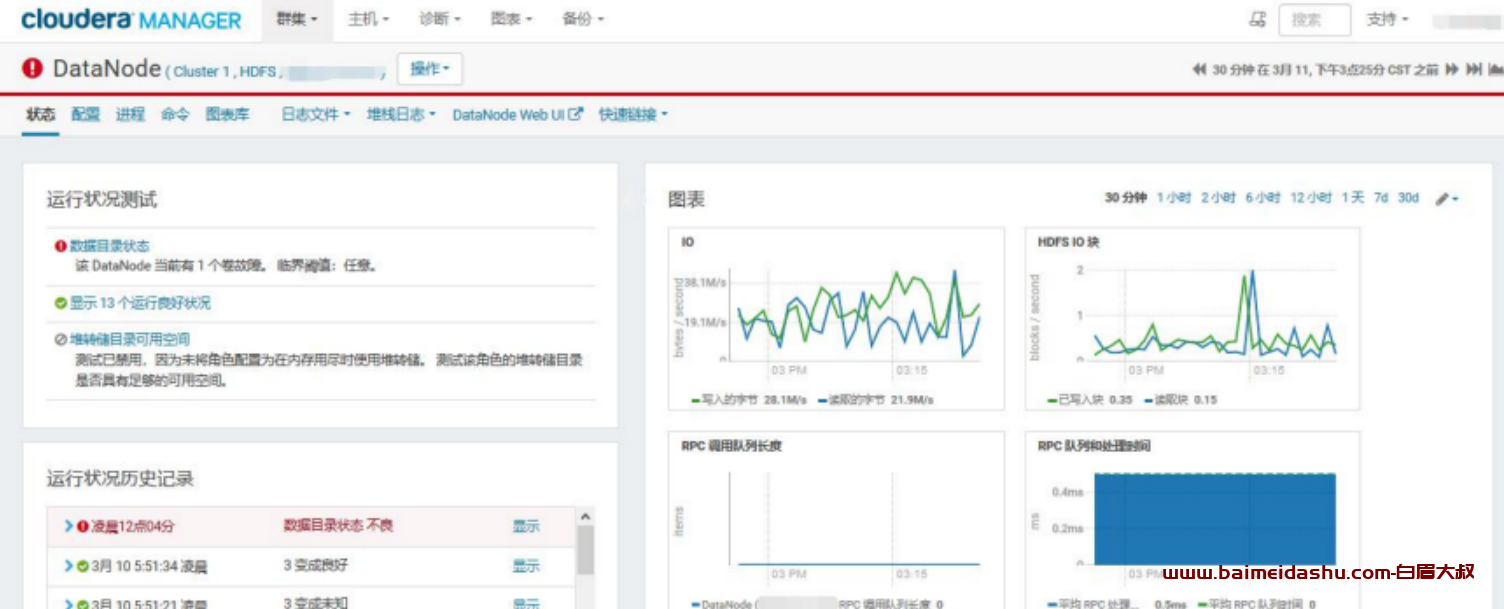Viewport: 1504px width, 609px height.
Task: Switch to the 配置 tab
Action: pos(86,115)
